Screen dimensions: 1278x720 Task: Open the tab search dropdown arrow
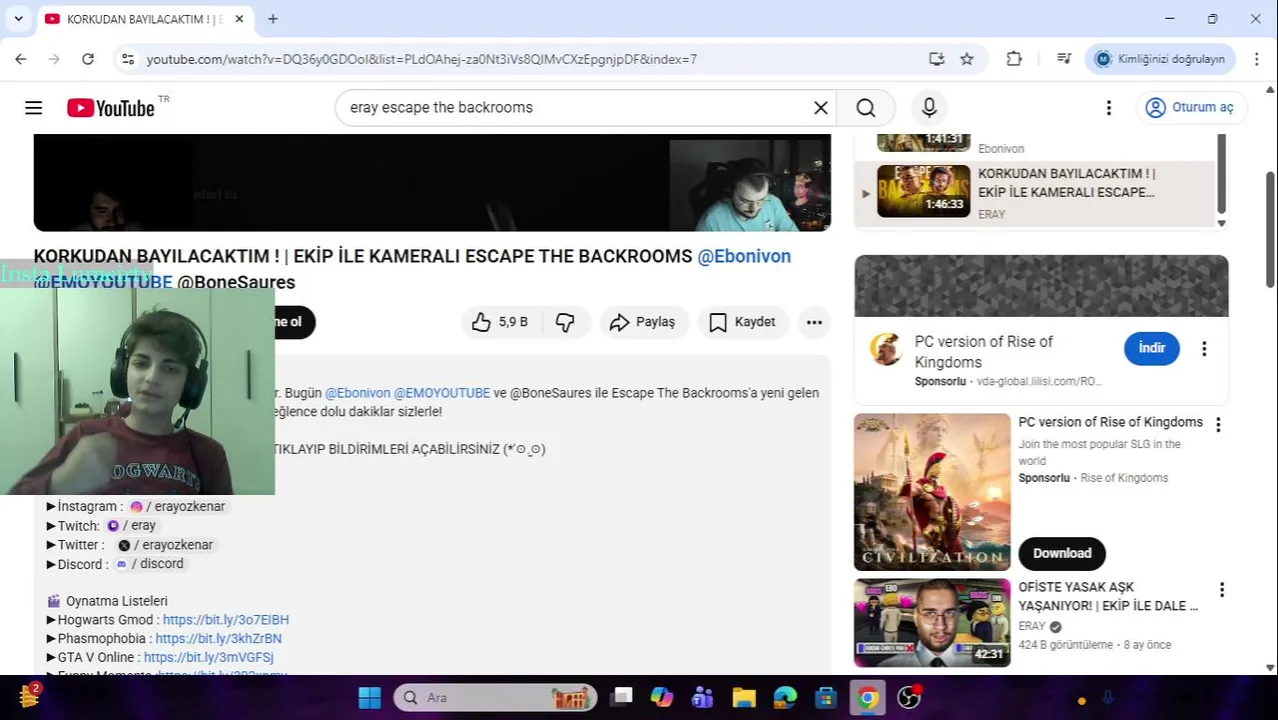click(18, 19)
